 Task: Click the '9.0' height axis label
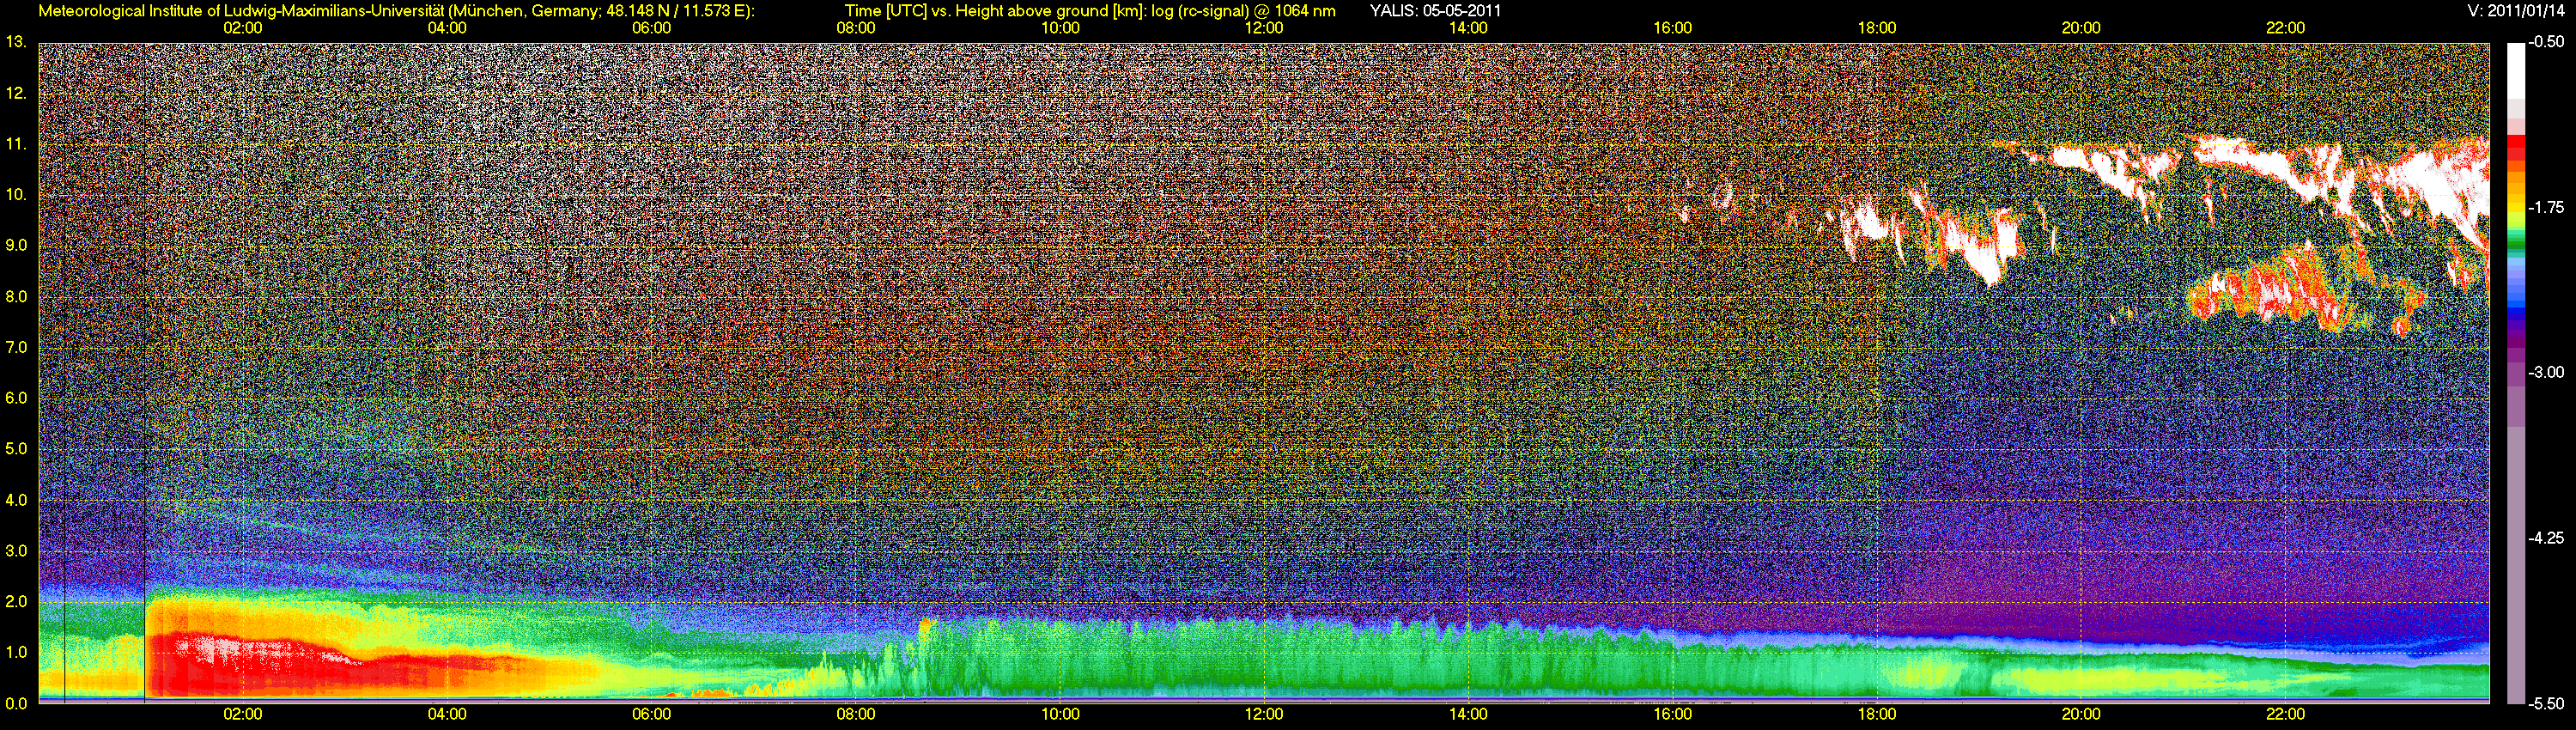pyautogui.click(x=16, y=246)
